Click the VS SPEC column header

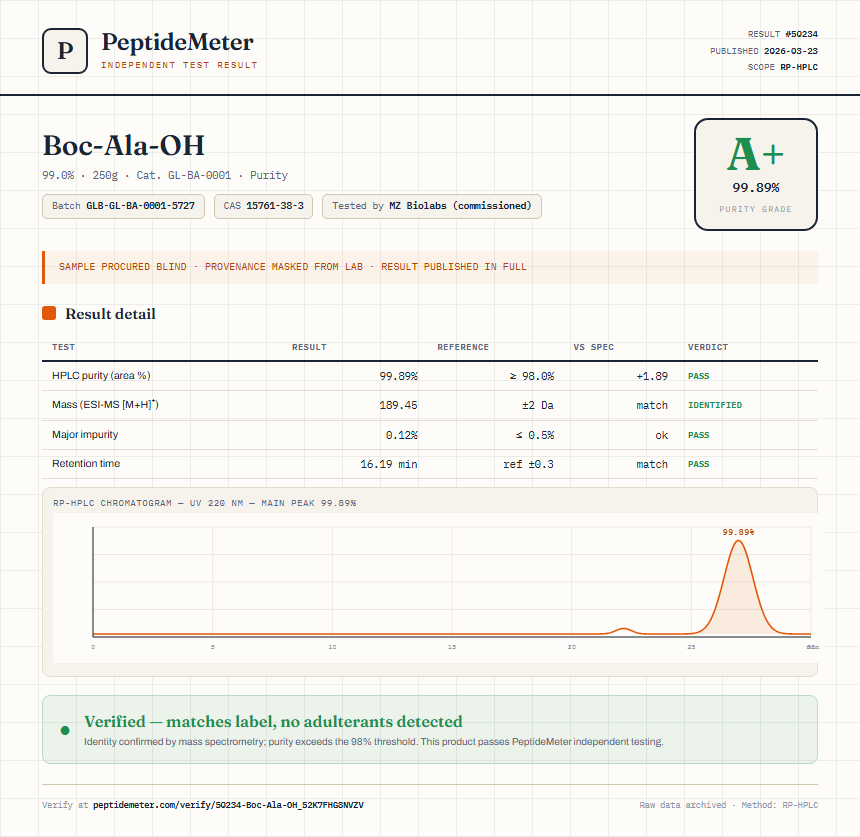593,347
